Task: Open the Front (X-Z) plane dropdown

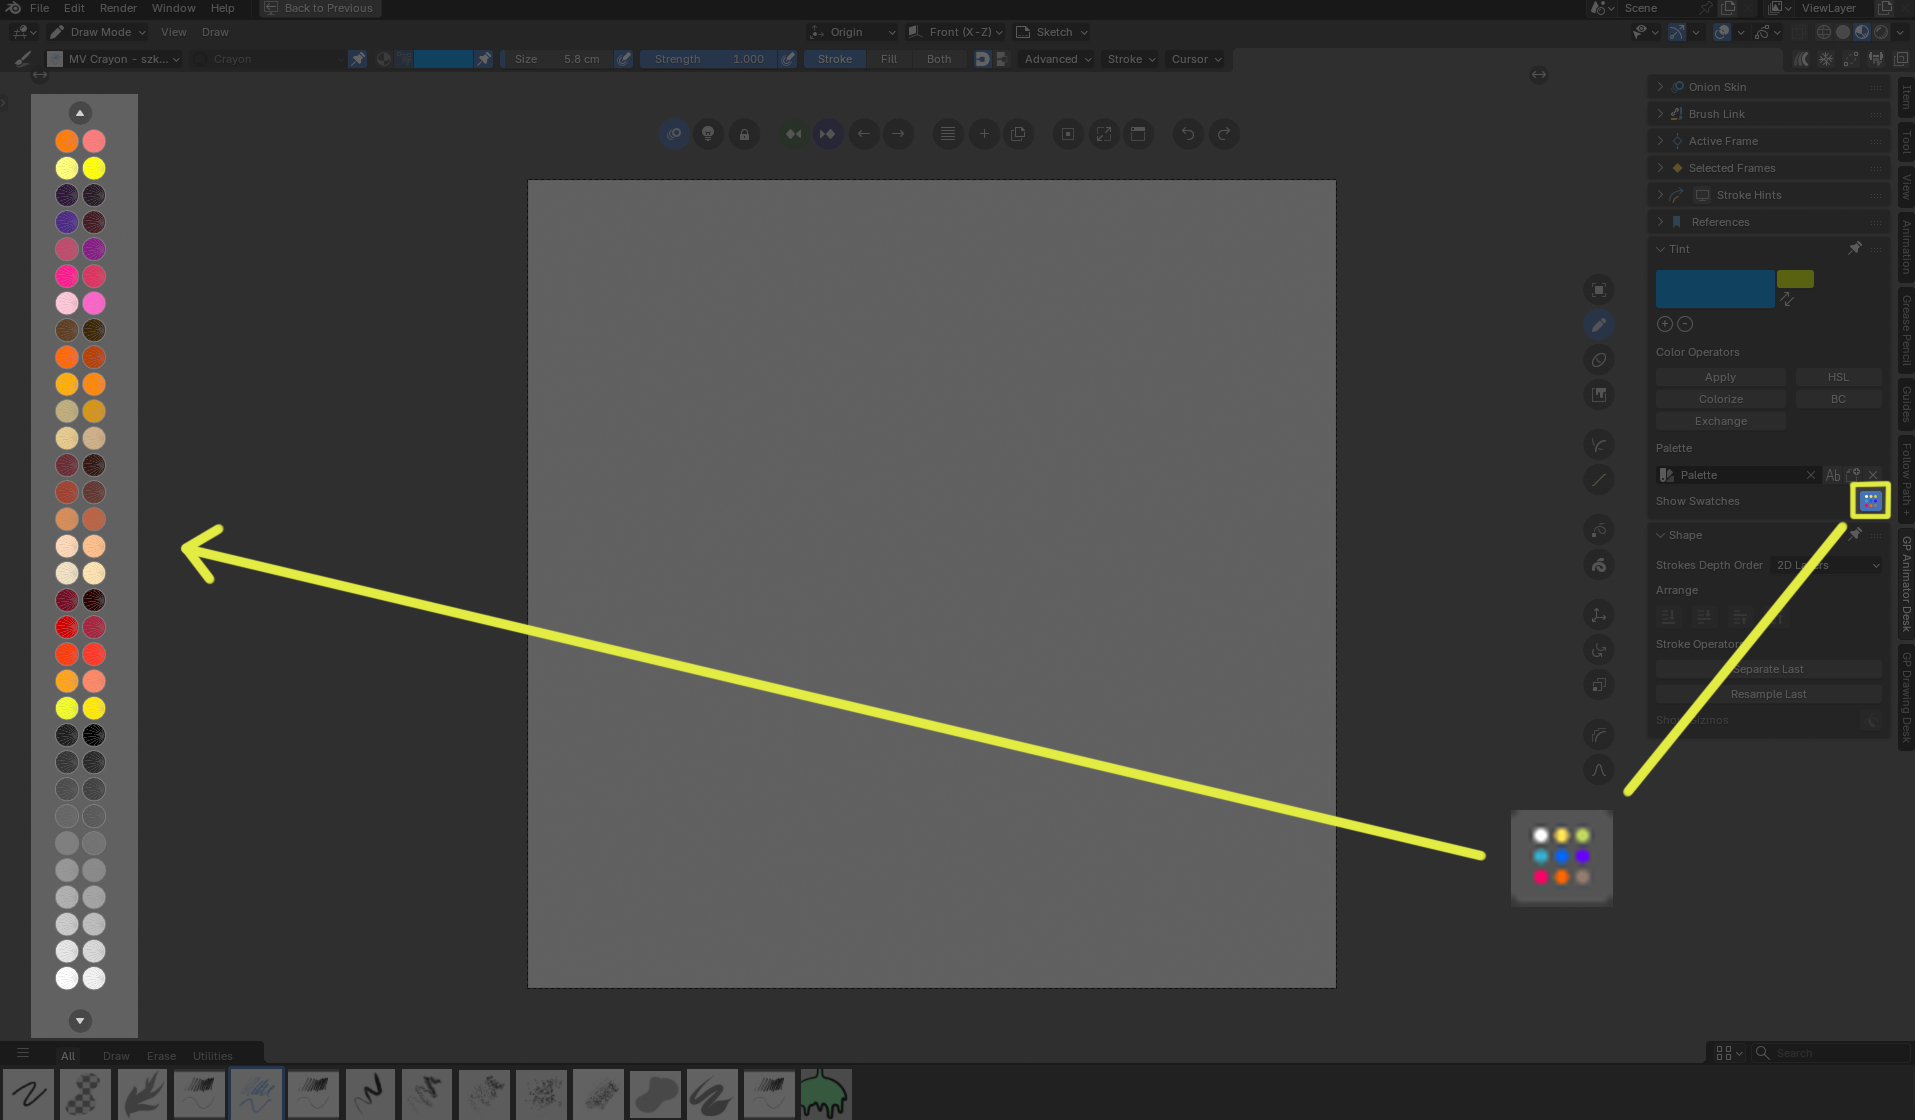Action: click(x=954, y=32)
